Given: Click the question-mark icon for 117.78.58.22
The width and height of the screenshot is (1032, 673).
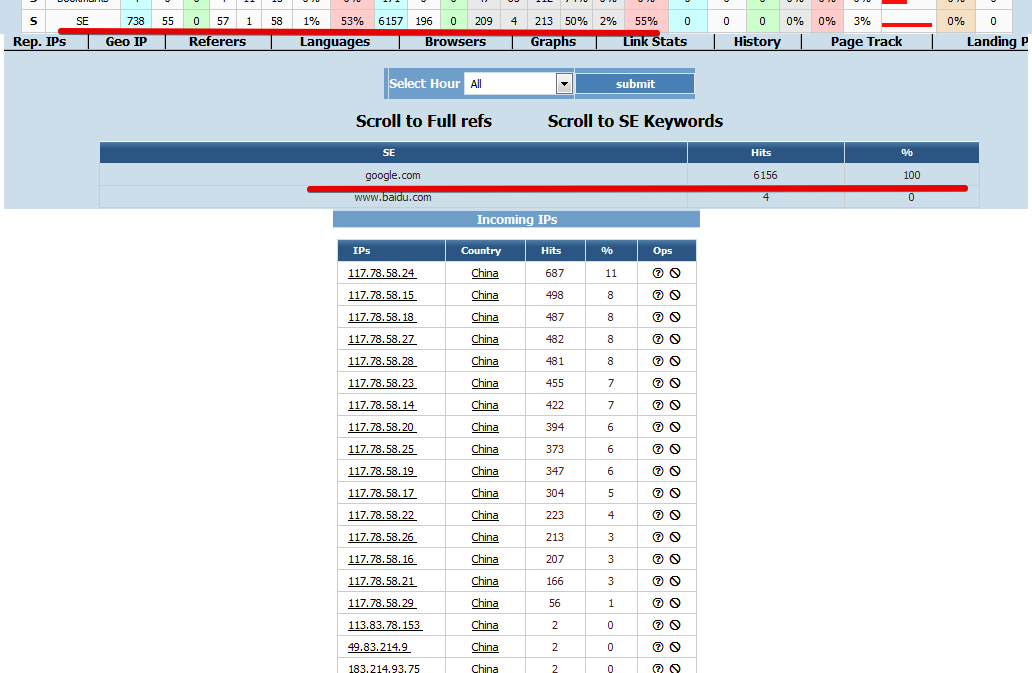Looking at the screenshot, I should (x=658, y=515).
